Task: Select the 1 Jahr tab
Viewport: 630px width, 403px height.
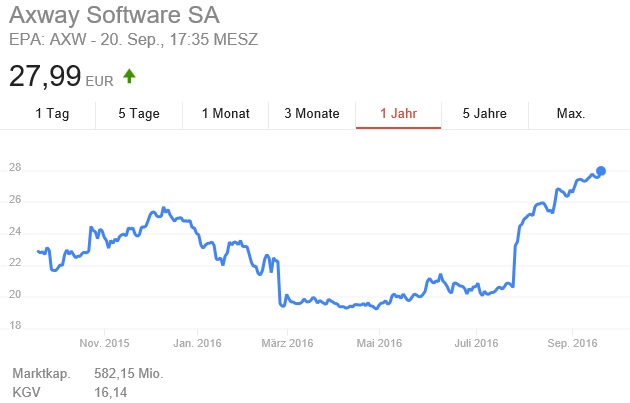Action: pyautogui.click(x=399, y=114)
